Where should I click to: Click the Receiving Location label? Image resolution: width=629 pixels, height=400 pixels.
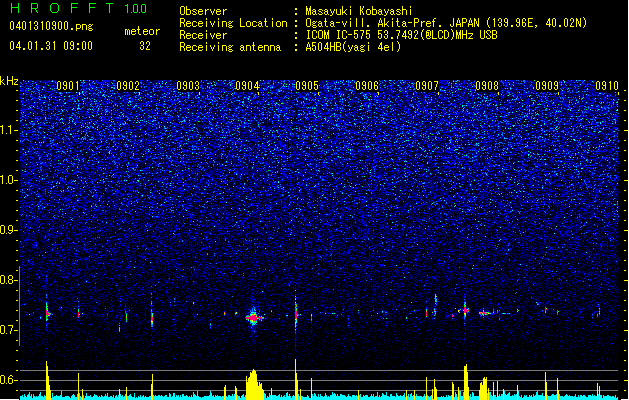(233, 23)
